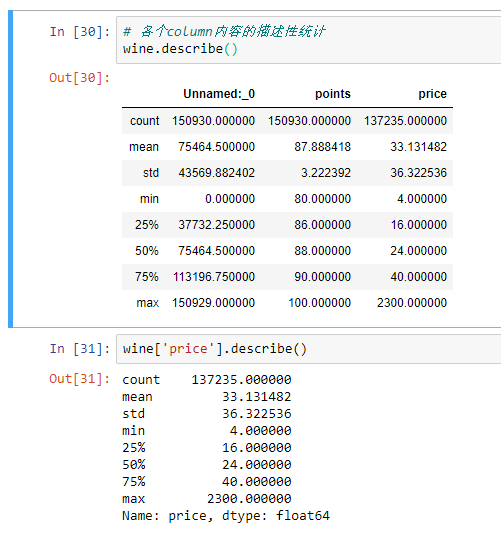Click the price column header

point(433,94)
